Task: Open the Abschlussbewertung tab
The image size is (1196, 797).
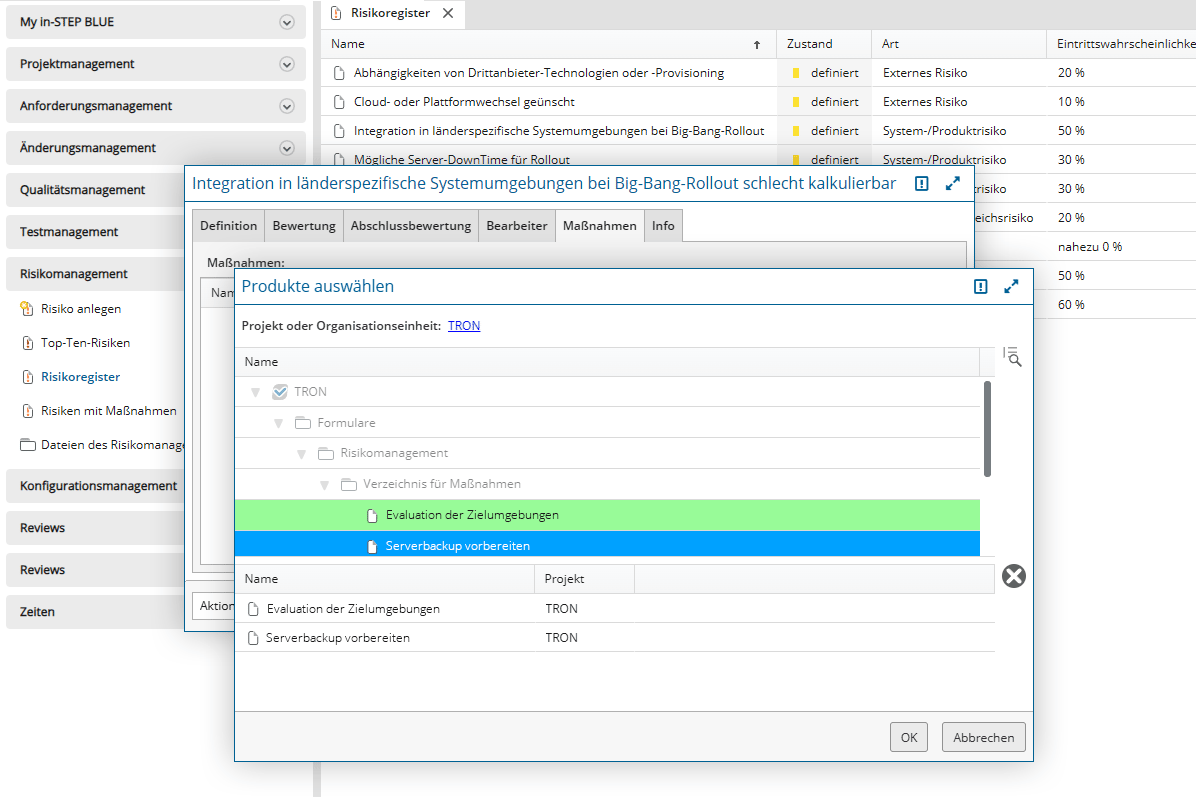Action: click(x=410, y=226)
